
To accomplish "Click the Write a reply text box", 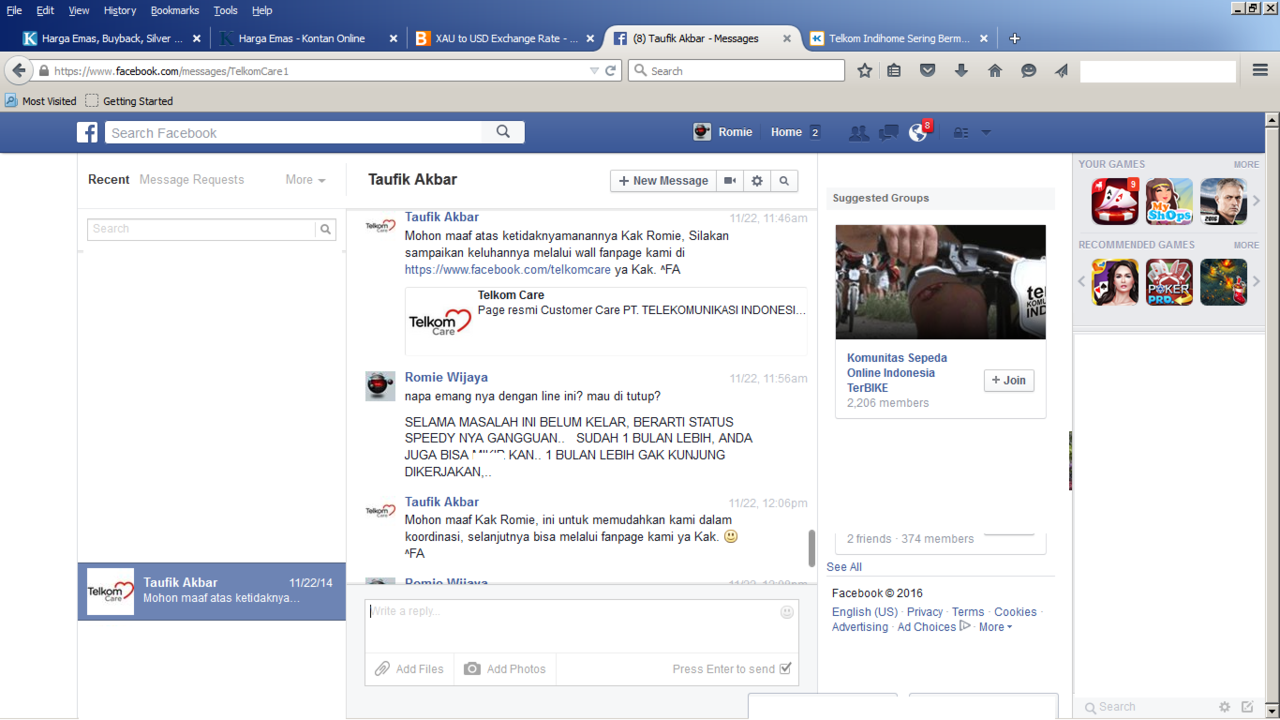I will coord(581,627).
